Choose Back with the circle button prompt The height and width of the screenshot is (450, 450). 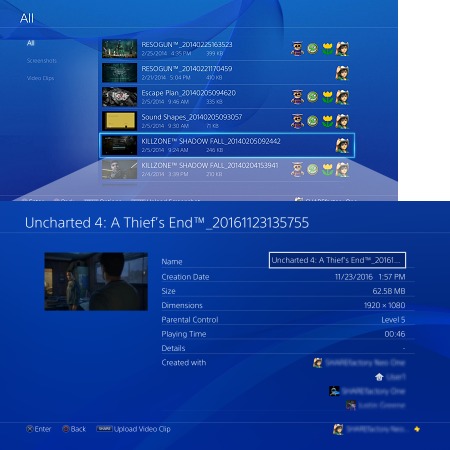coord(74,429)
